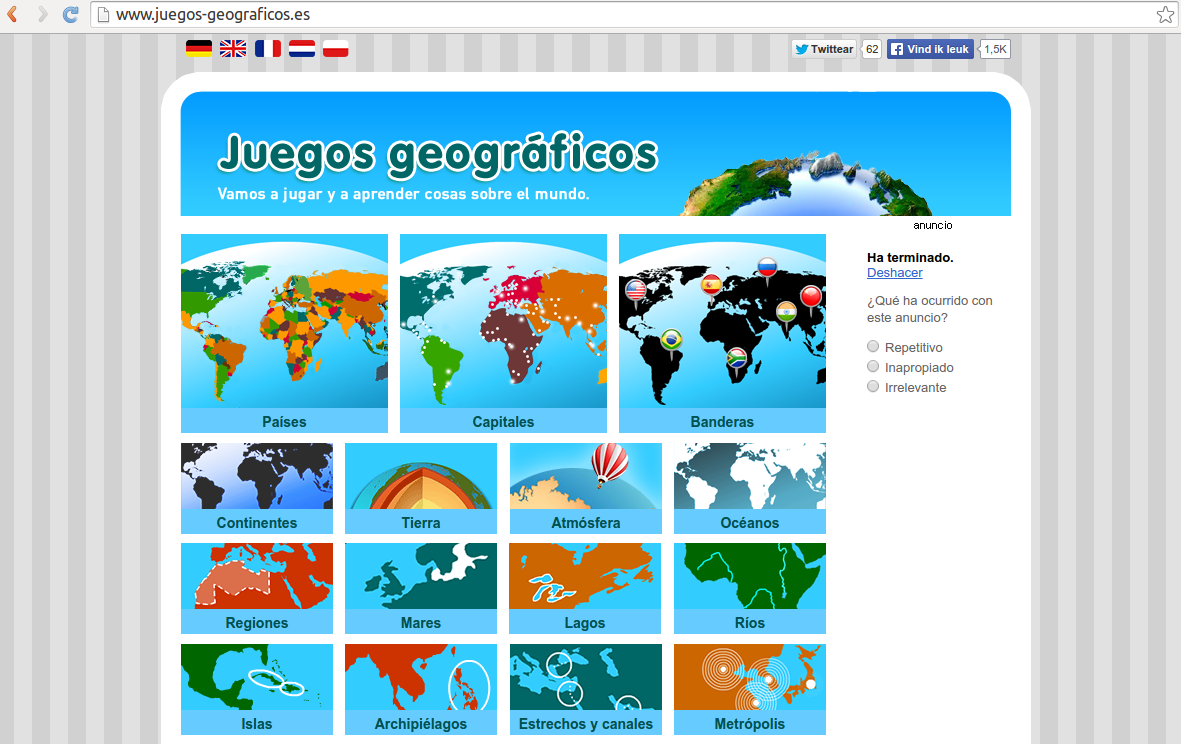This screenshot has width=1181, height=744.
Task: Set the site language to Polish
Action: [x=335, y=47]
